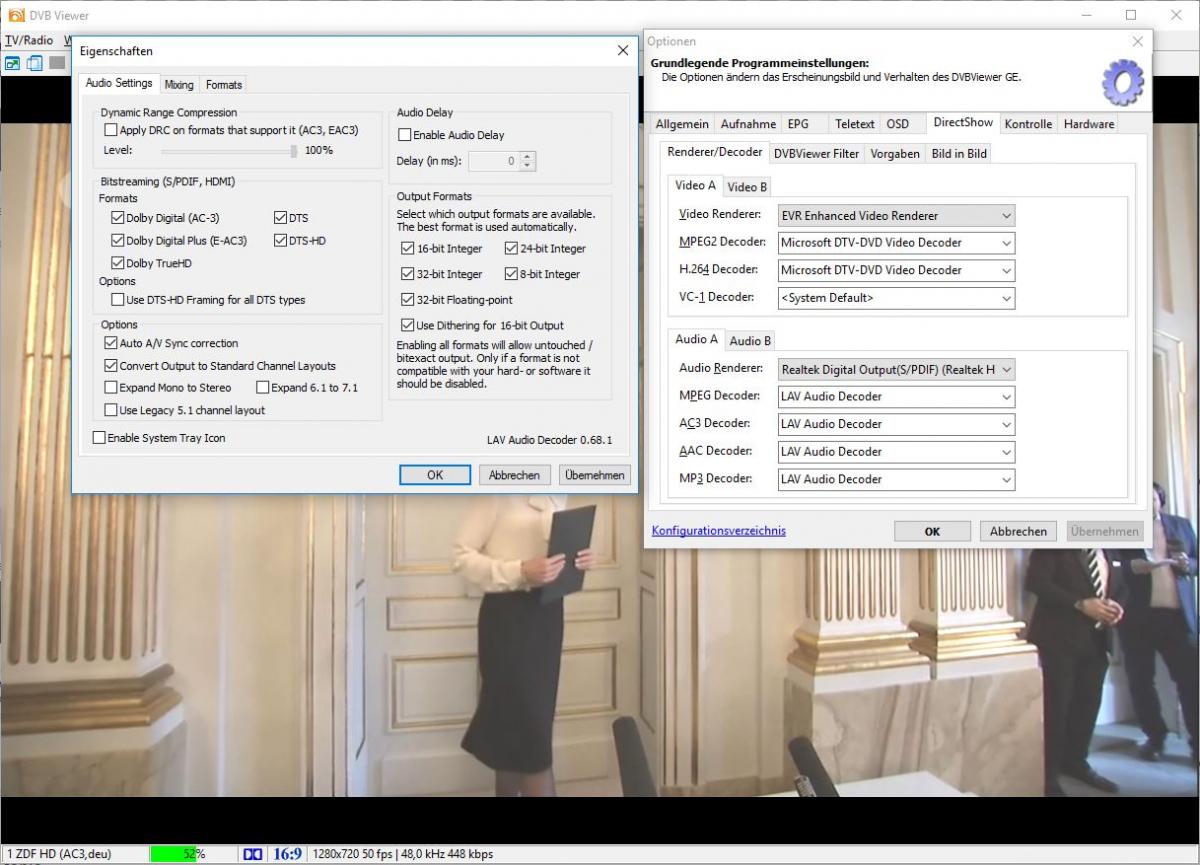Toggle Enable System Tray Icon checkbox
Image resolution: width=1200 pixels, height=865 pixels.
99,438
